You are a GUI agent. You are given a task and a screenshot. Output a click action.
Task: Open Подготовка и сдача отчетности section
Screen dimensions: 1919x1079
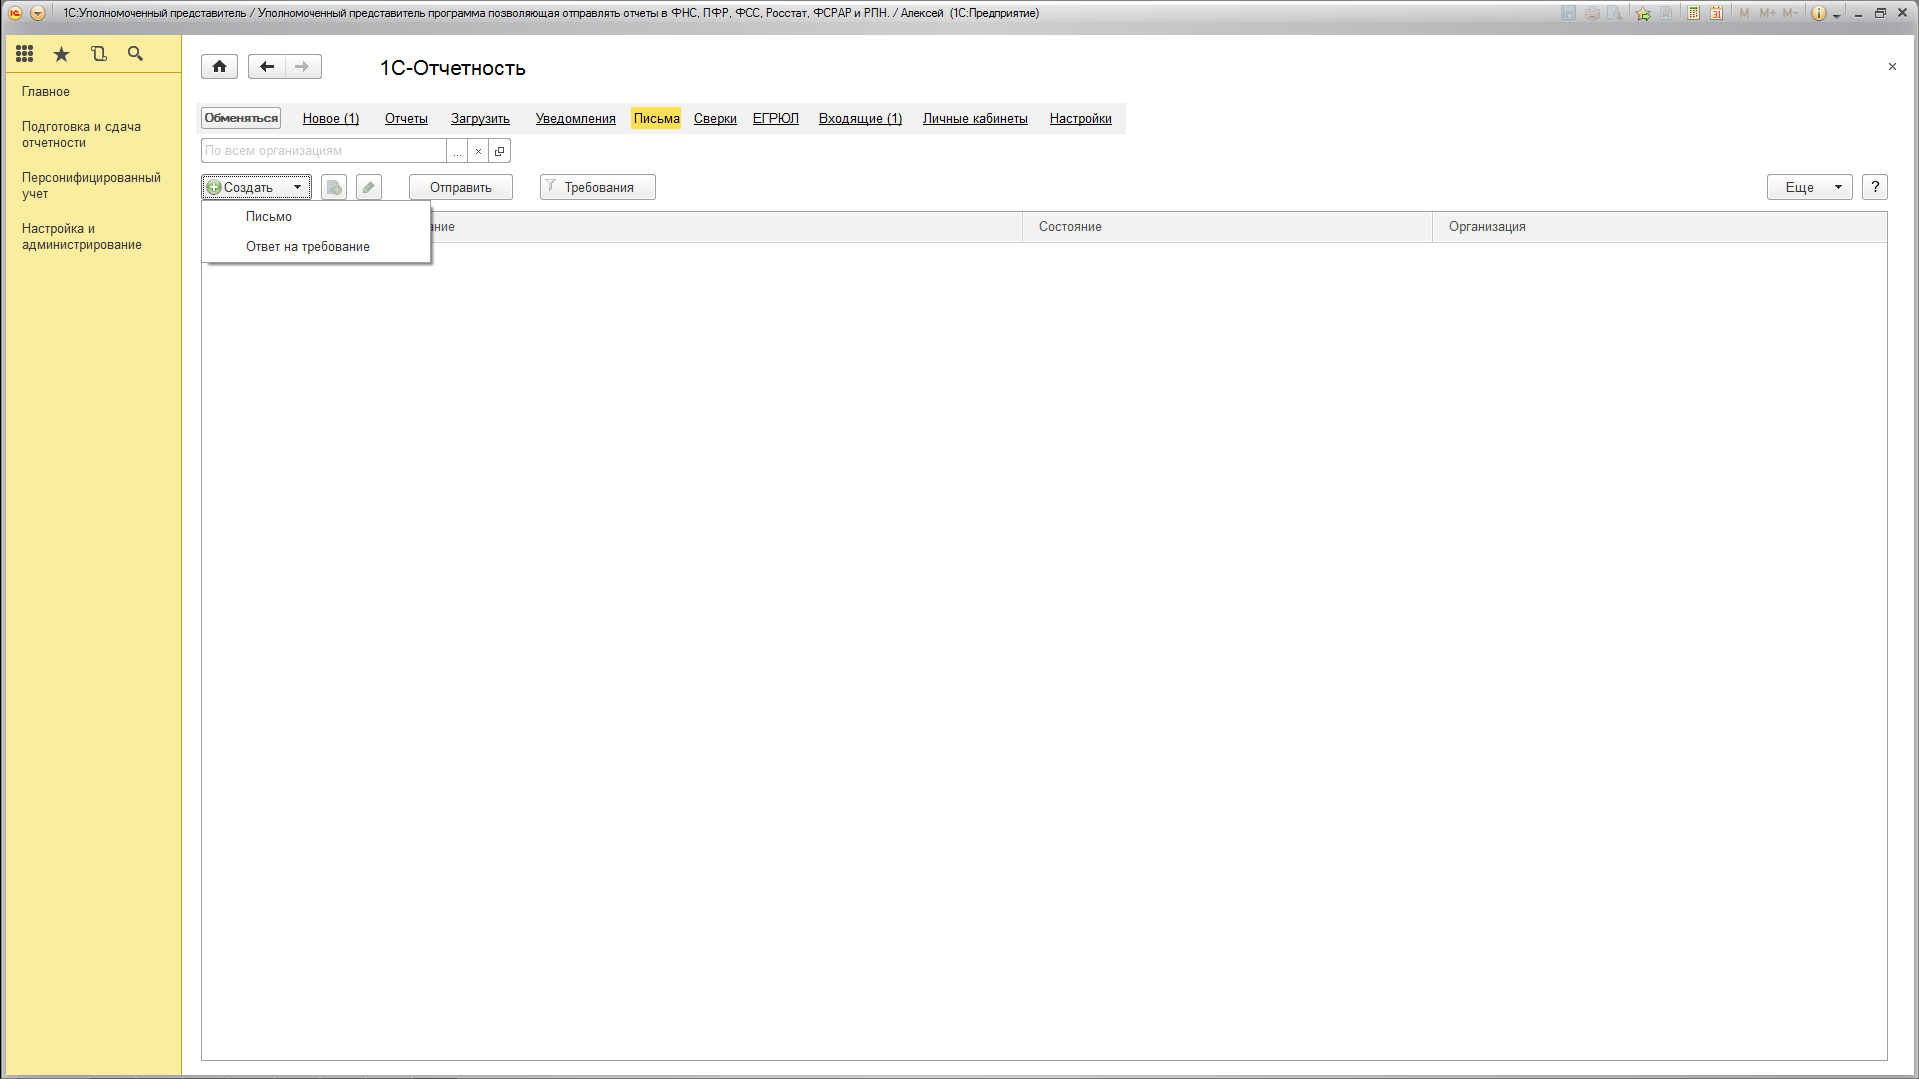point(82,135)
